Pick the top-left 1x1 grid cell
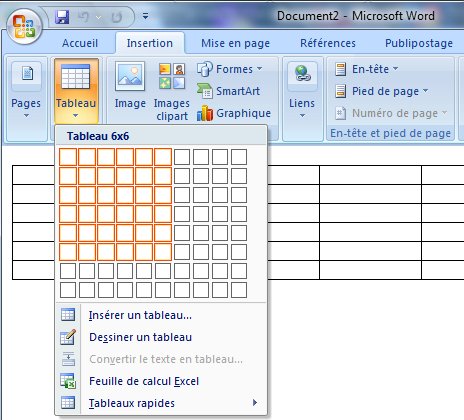The image size is (464, 420). coord(68,157)
